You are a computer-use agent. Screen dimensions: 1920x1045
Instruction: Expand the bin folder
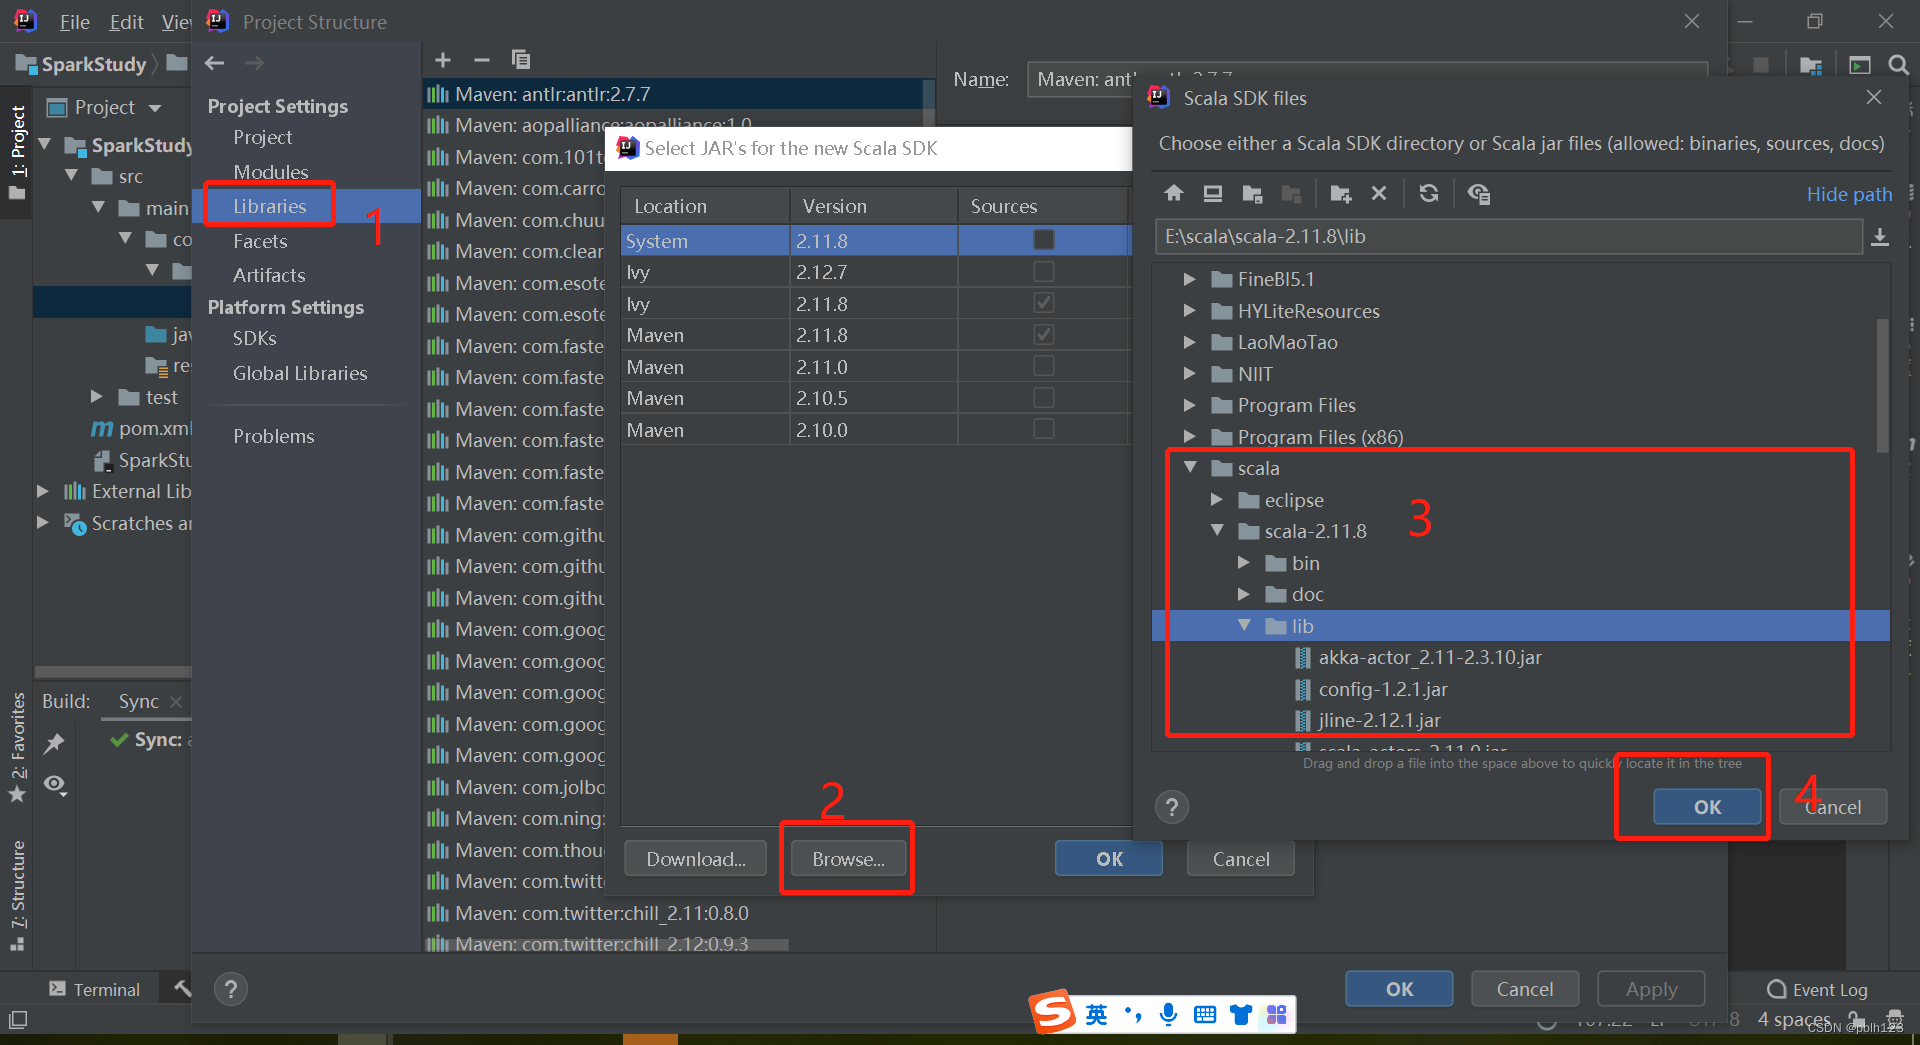click(x=1244, y=563)
